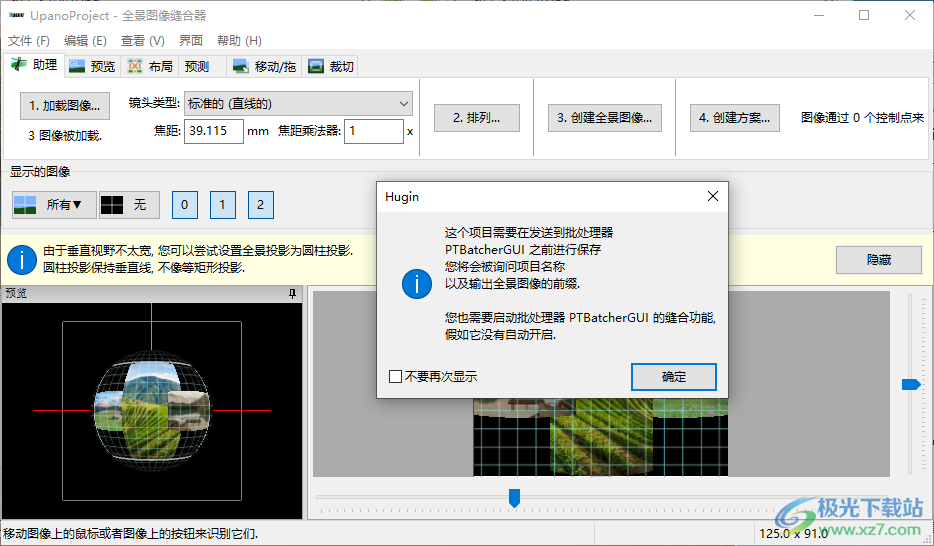Click the vertical field-of-view slider handle
This screenshot has height=546, width=934.
(911, 384)
